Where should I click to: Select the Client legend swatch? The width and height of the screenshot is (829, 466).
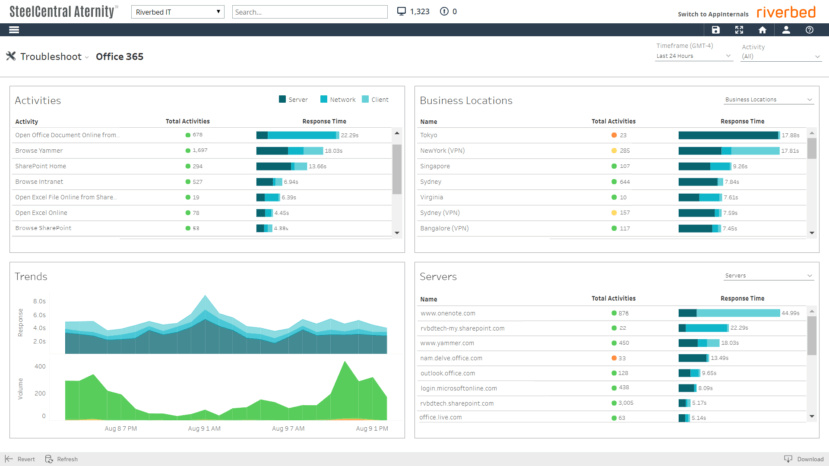[x=365, y=99]
